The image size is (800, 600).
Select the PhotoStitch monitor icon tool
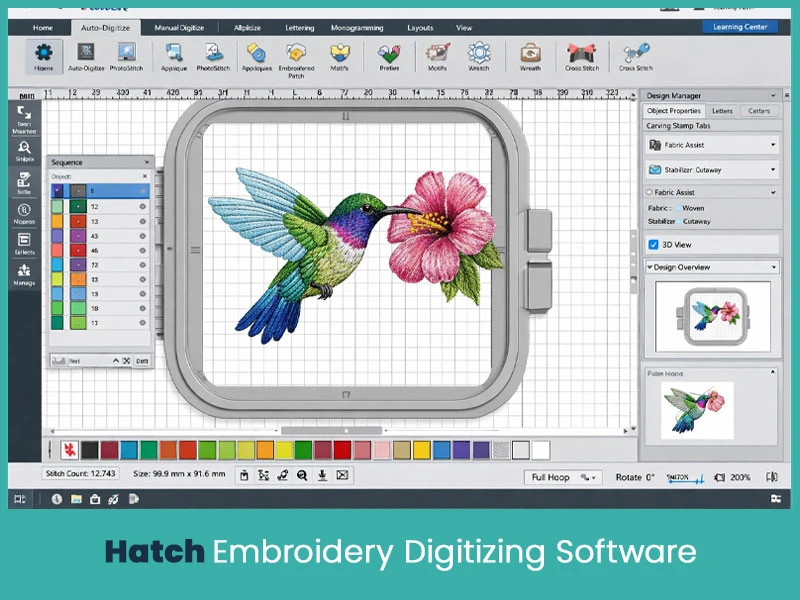pos(126,56)
